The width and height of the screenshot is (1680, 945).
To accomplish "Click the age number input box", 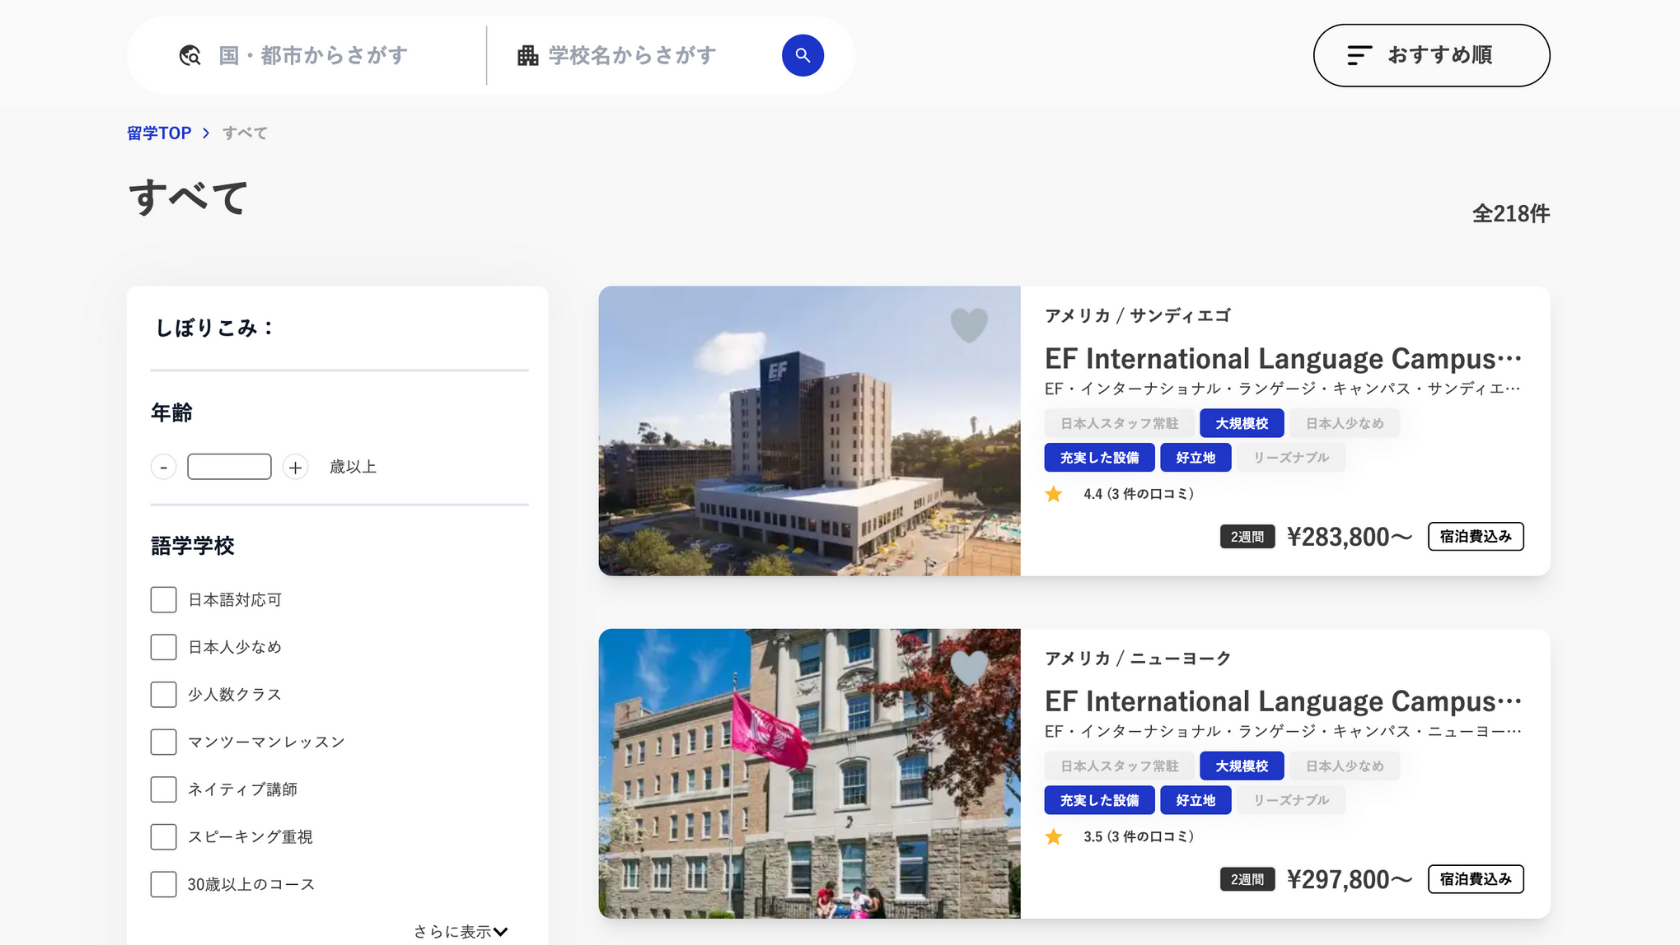I will (229, 467).
